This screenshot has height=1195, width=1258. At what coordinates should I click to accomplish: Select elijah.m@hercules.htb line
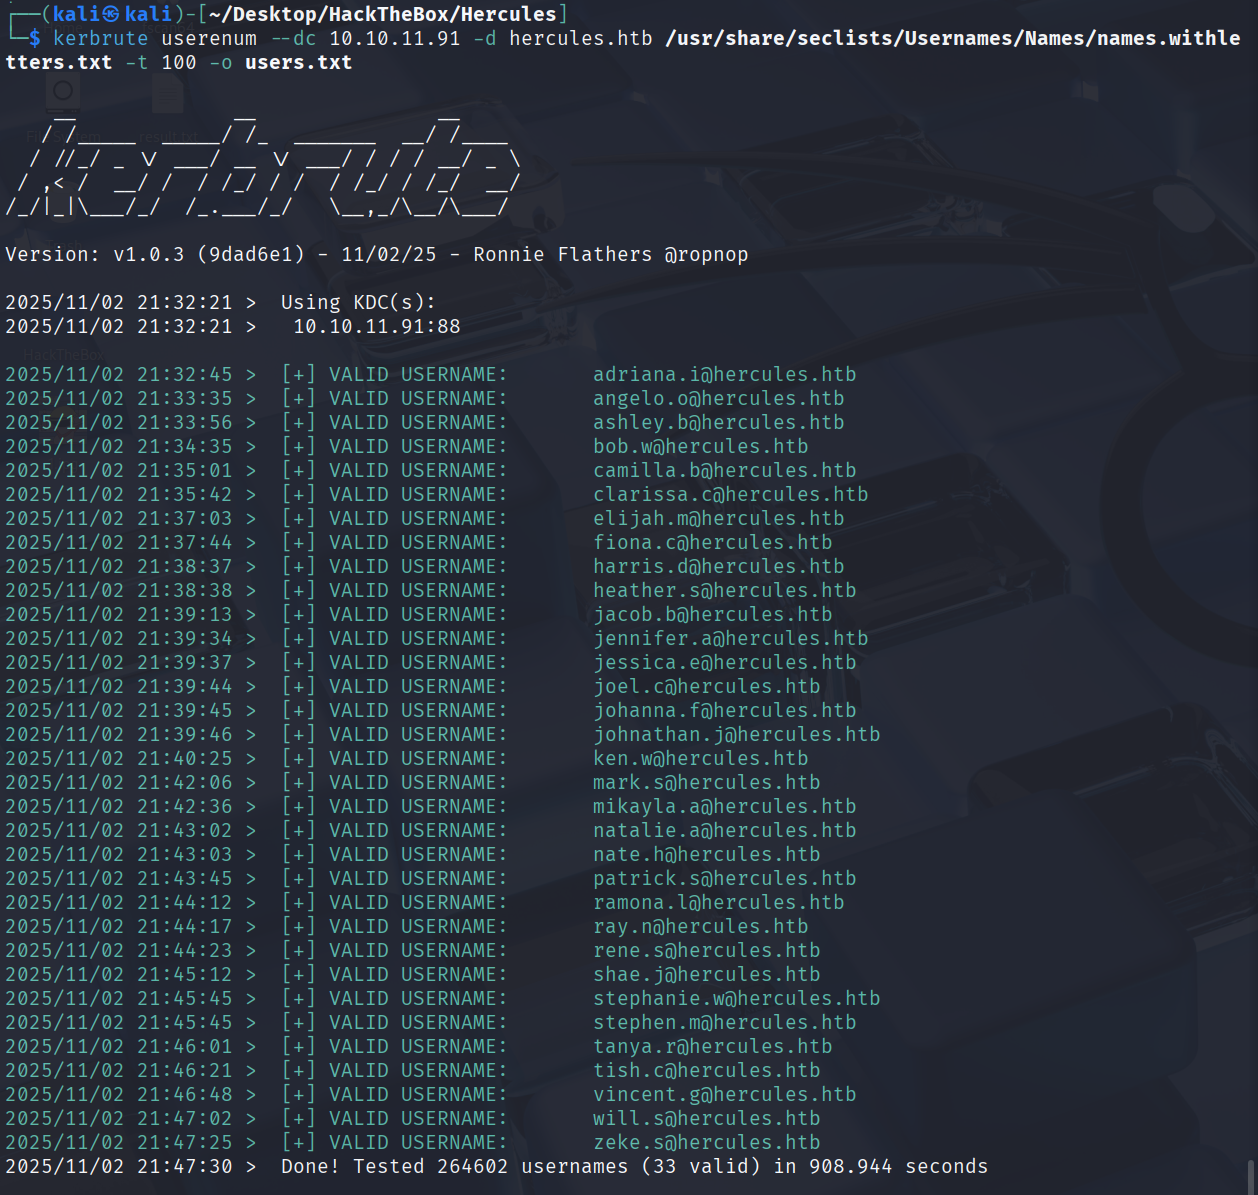(x=718, y=519)
